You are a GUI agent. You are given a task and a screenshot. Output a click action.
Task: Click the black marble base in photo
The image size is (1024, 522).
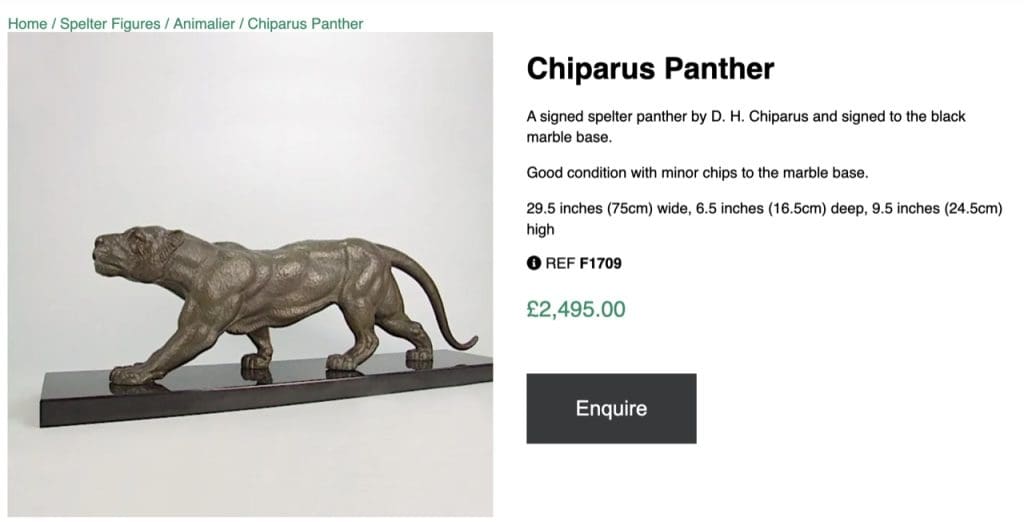point(250,395)
